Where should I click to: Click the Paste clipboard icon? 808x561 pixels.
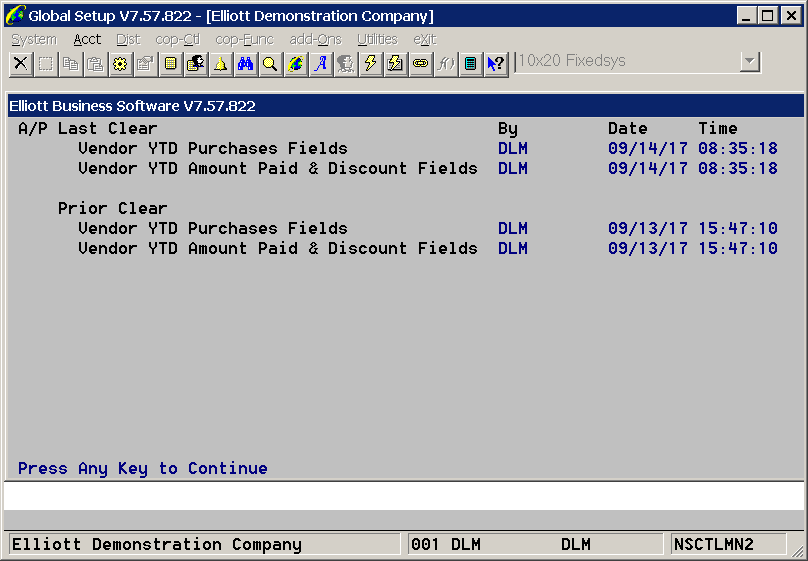tap(95, 64)
